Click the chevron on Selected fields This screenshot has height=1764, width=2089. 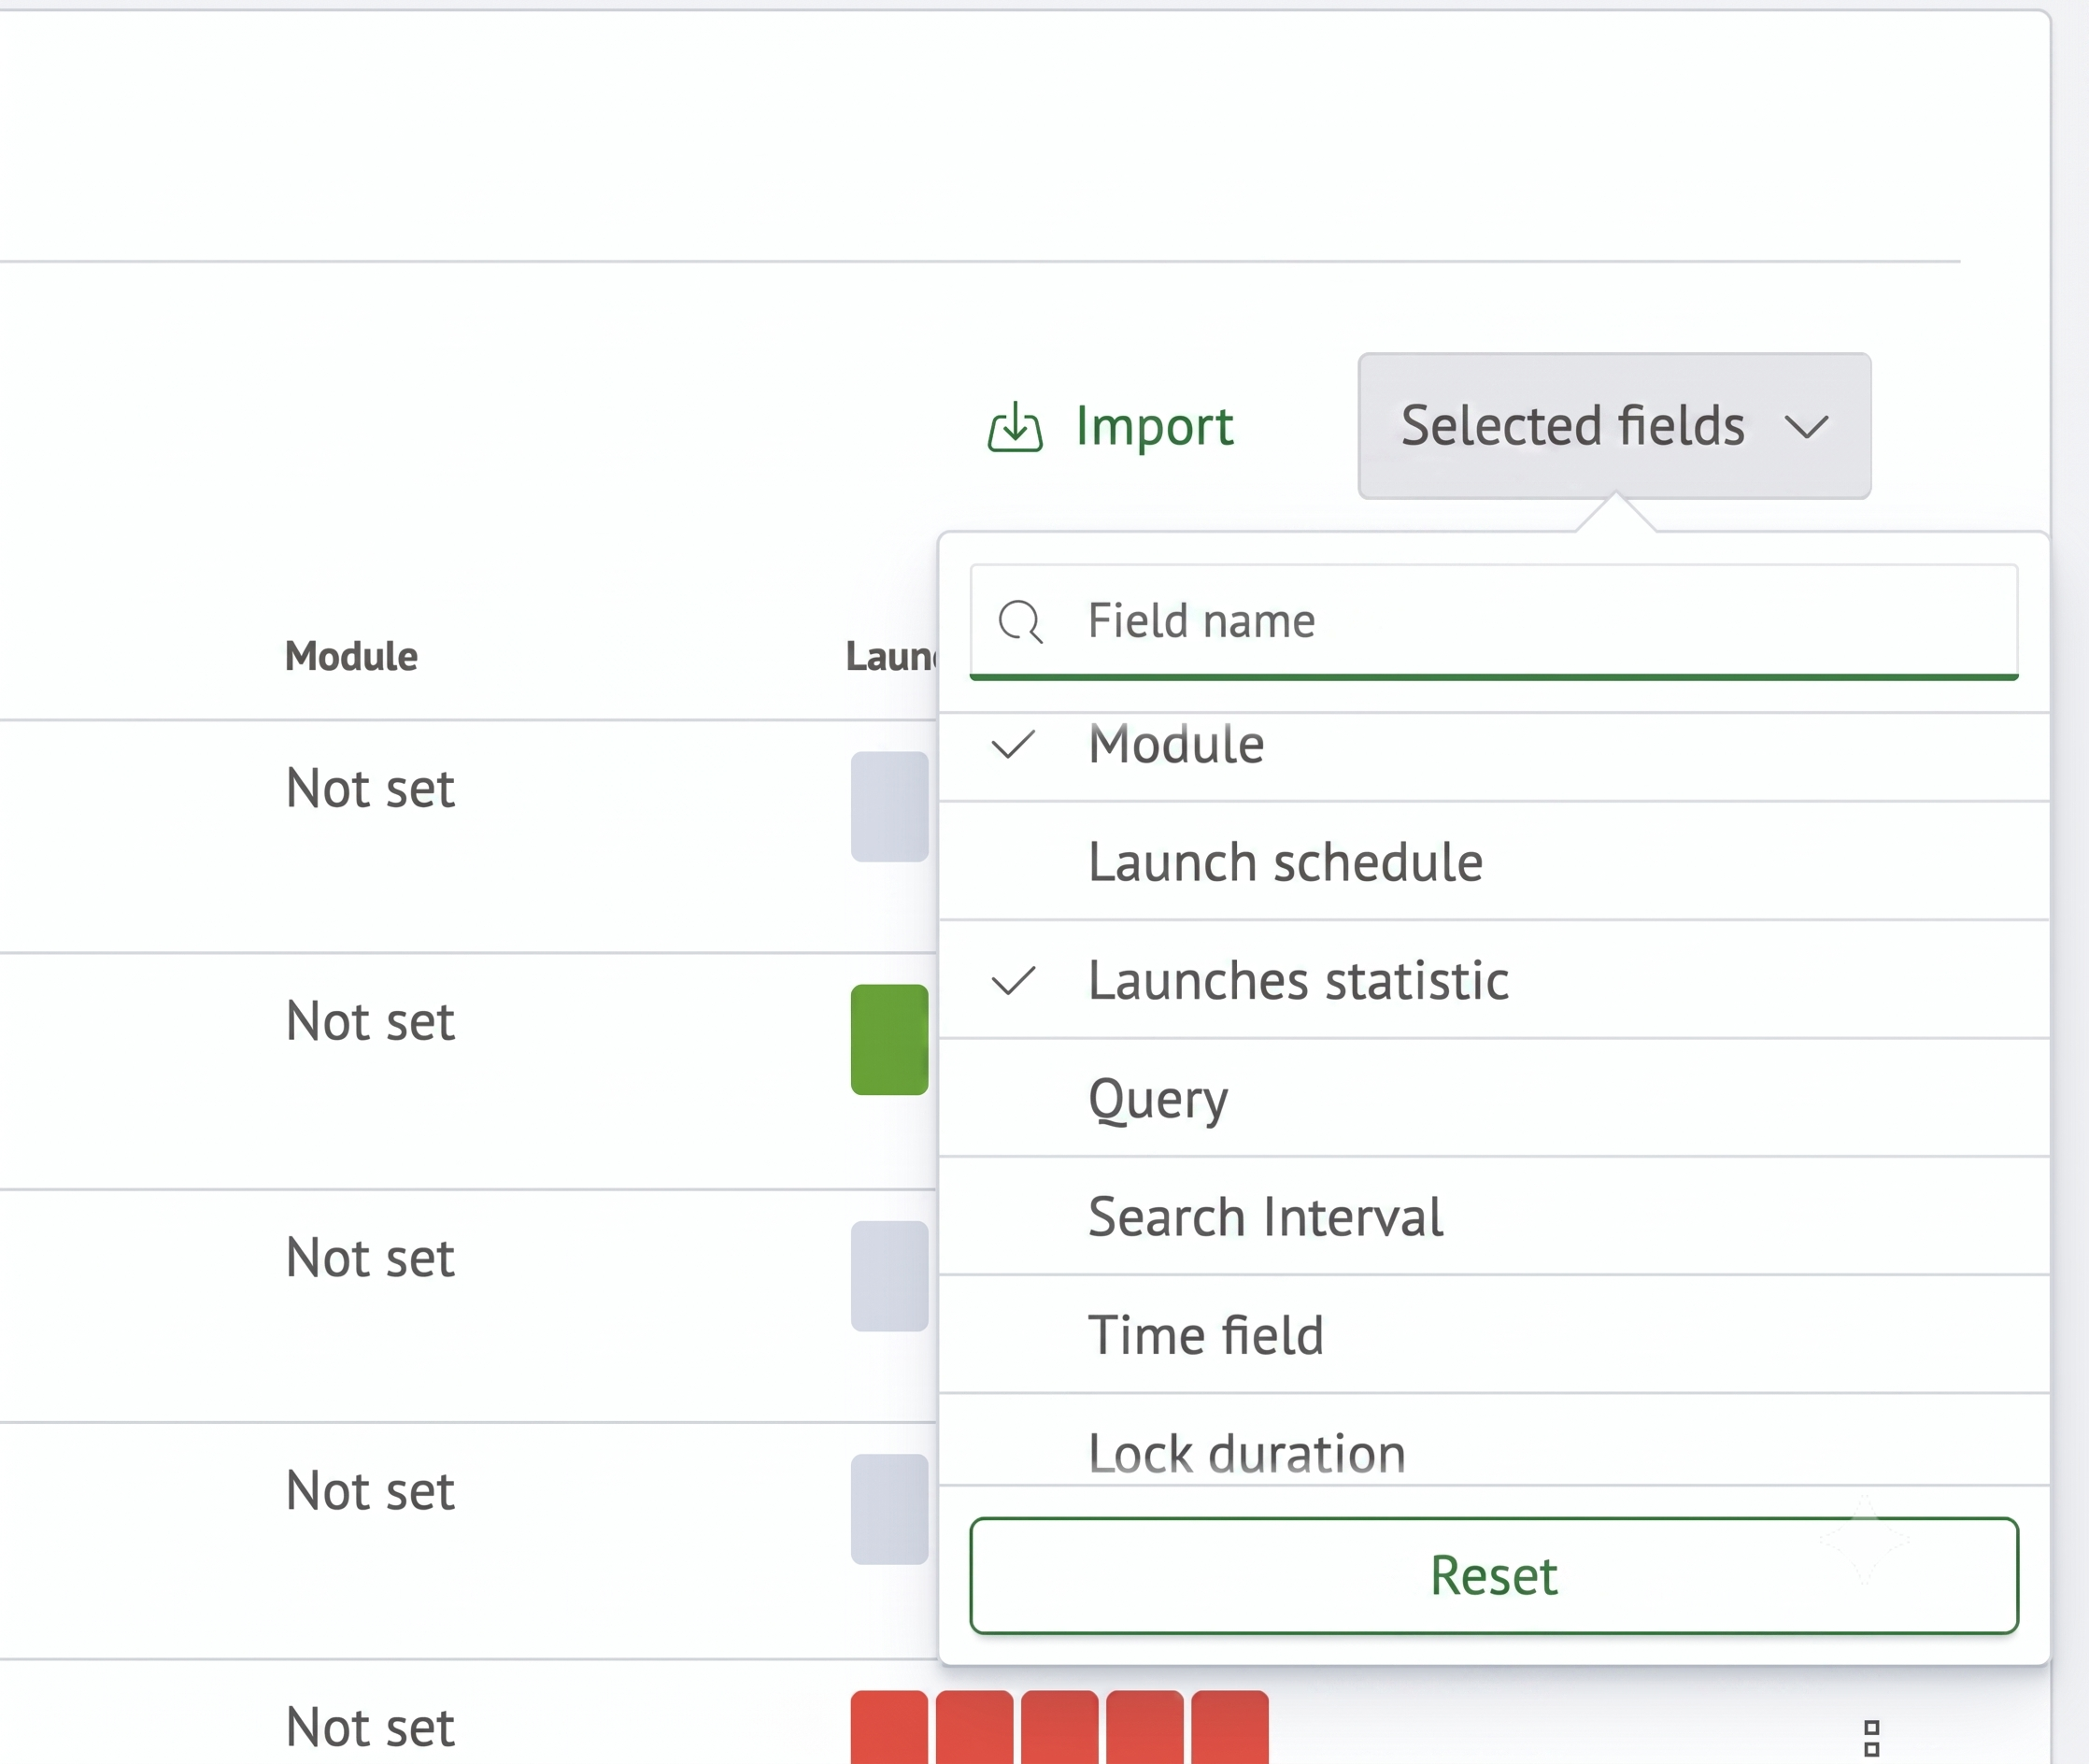[x=1806, y=428]
